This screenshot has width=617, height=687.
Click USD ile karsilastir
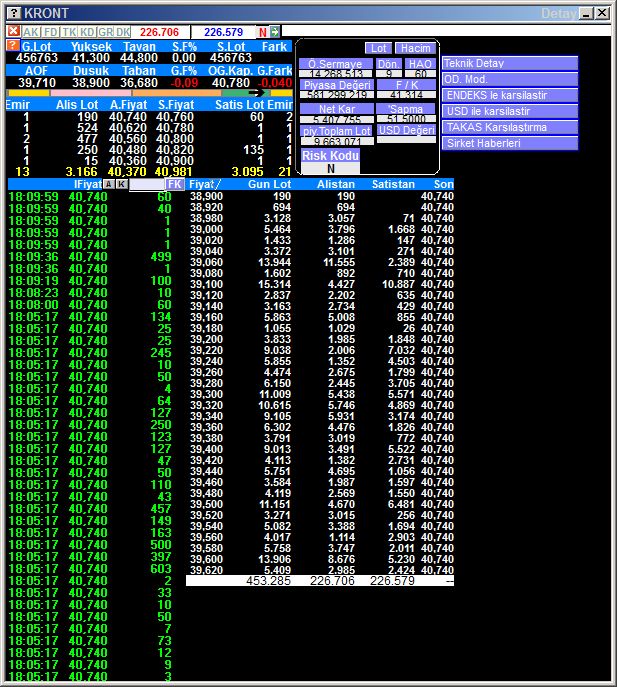click(510, 111)
